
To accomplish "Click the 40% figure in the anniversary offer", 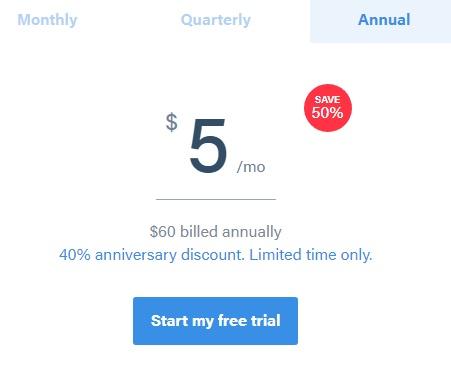I will tap(75, 255).
